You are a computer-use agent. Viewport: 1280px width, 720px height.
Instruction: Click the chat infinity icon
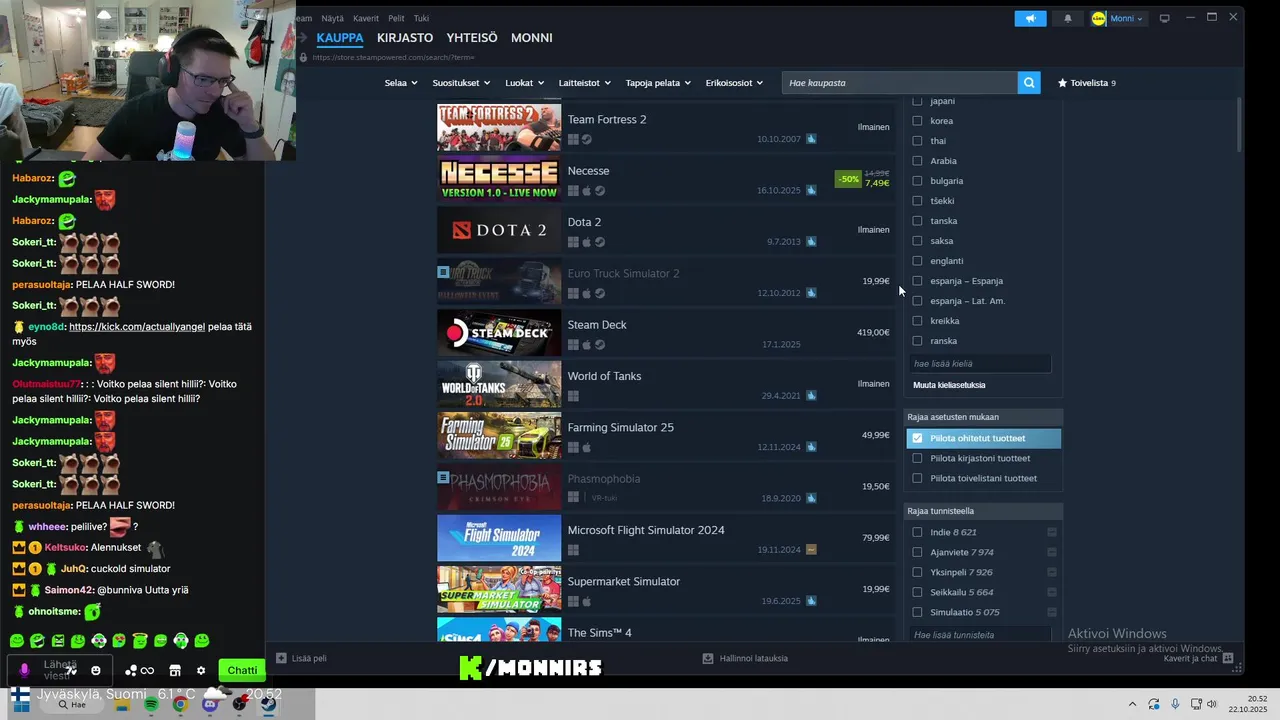[147, 671]
